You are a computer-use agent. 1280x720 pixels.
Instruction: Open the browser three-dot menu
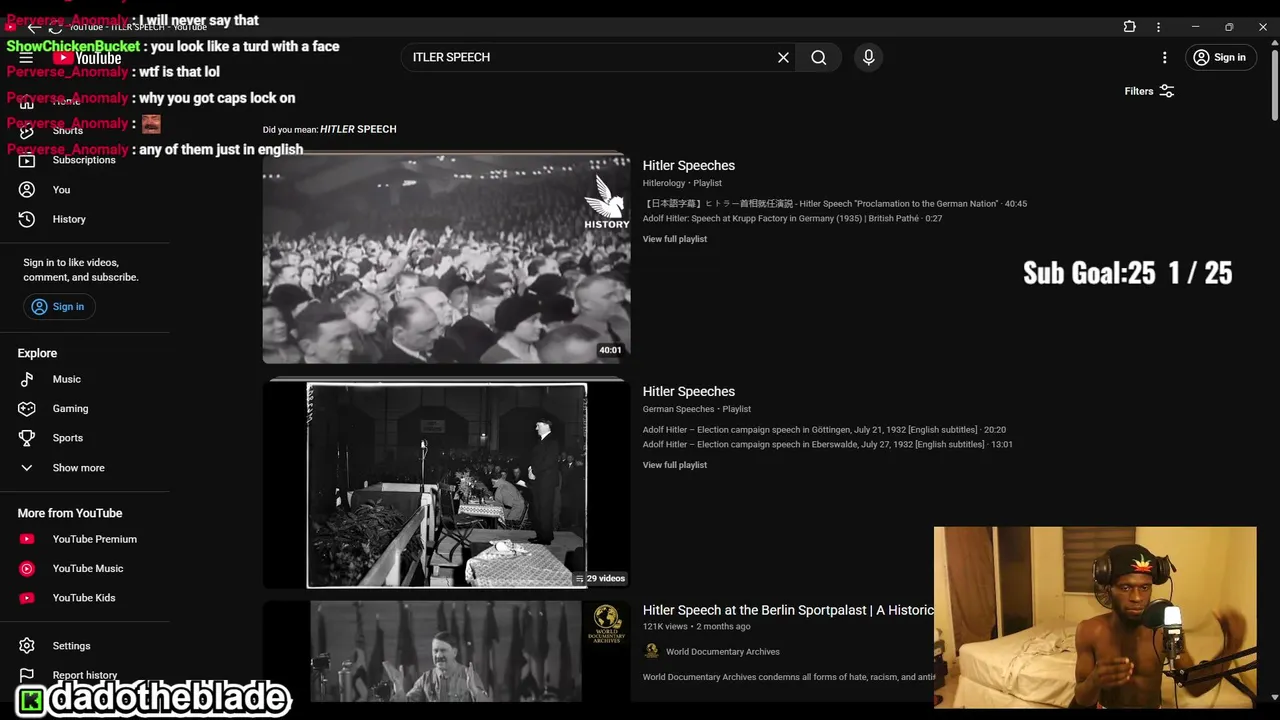tap(1158, 27)
